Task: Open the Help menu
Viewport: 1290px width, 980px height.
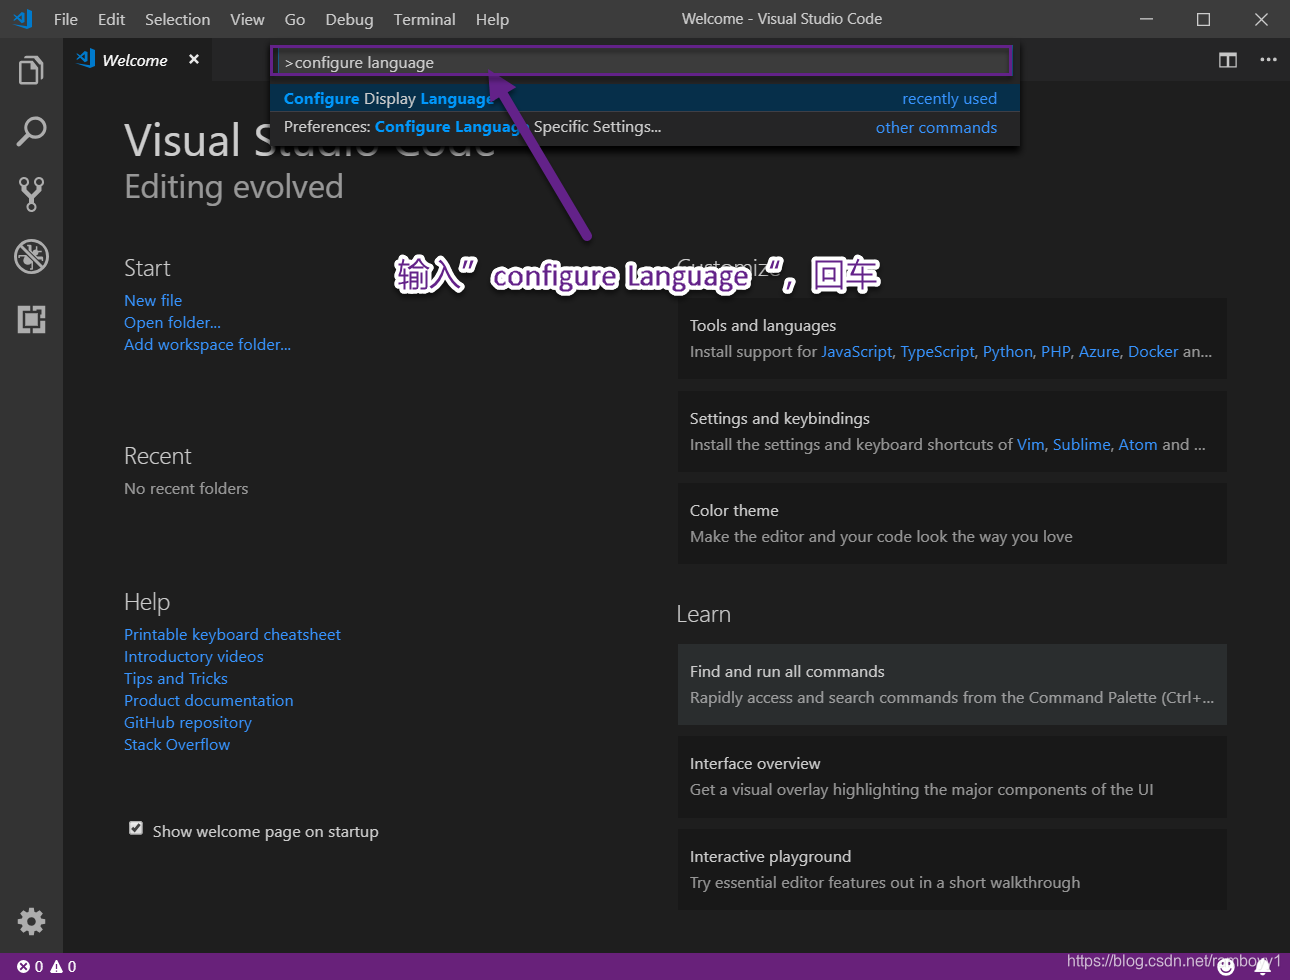Action: tap(492, 19)
